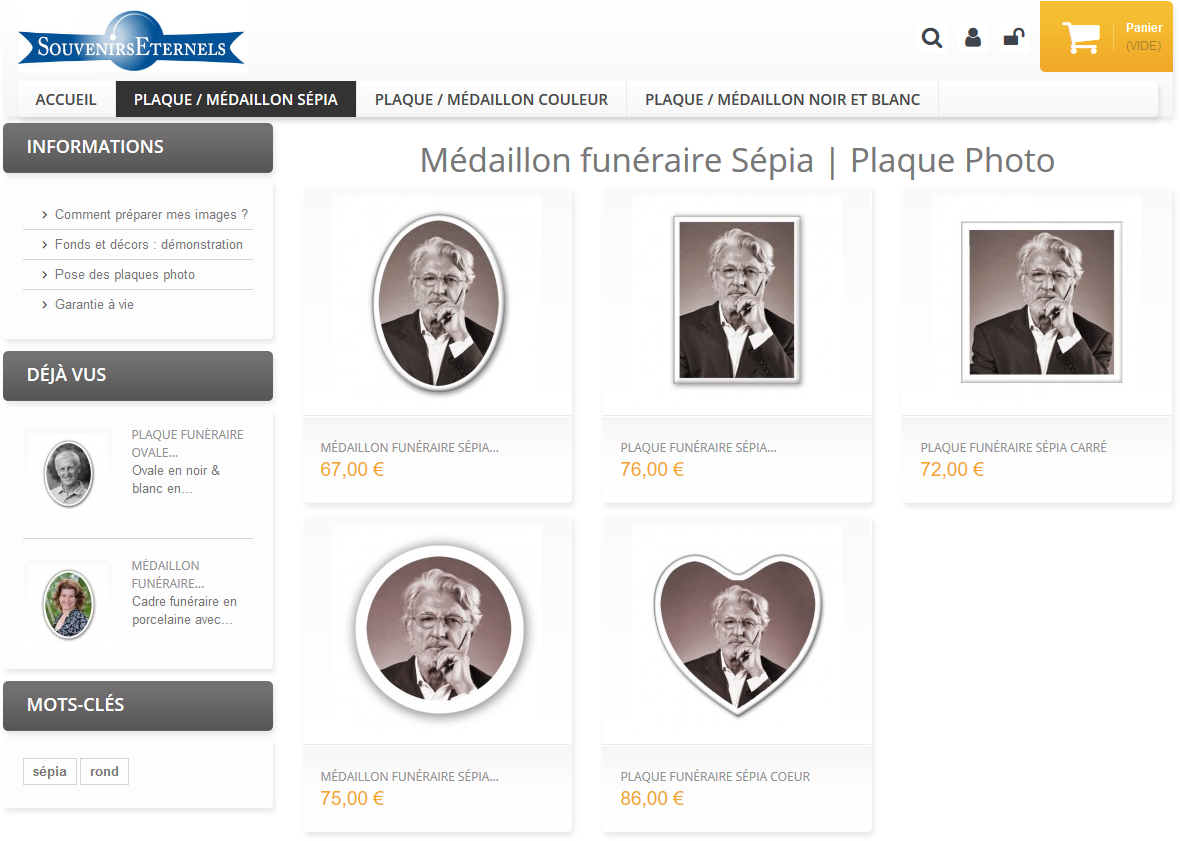1180x841 pixels.
Task: Open the oval sepia medallion thumbnail
Action: 437,301
